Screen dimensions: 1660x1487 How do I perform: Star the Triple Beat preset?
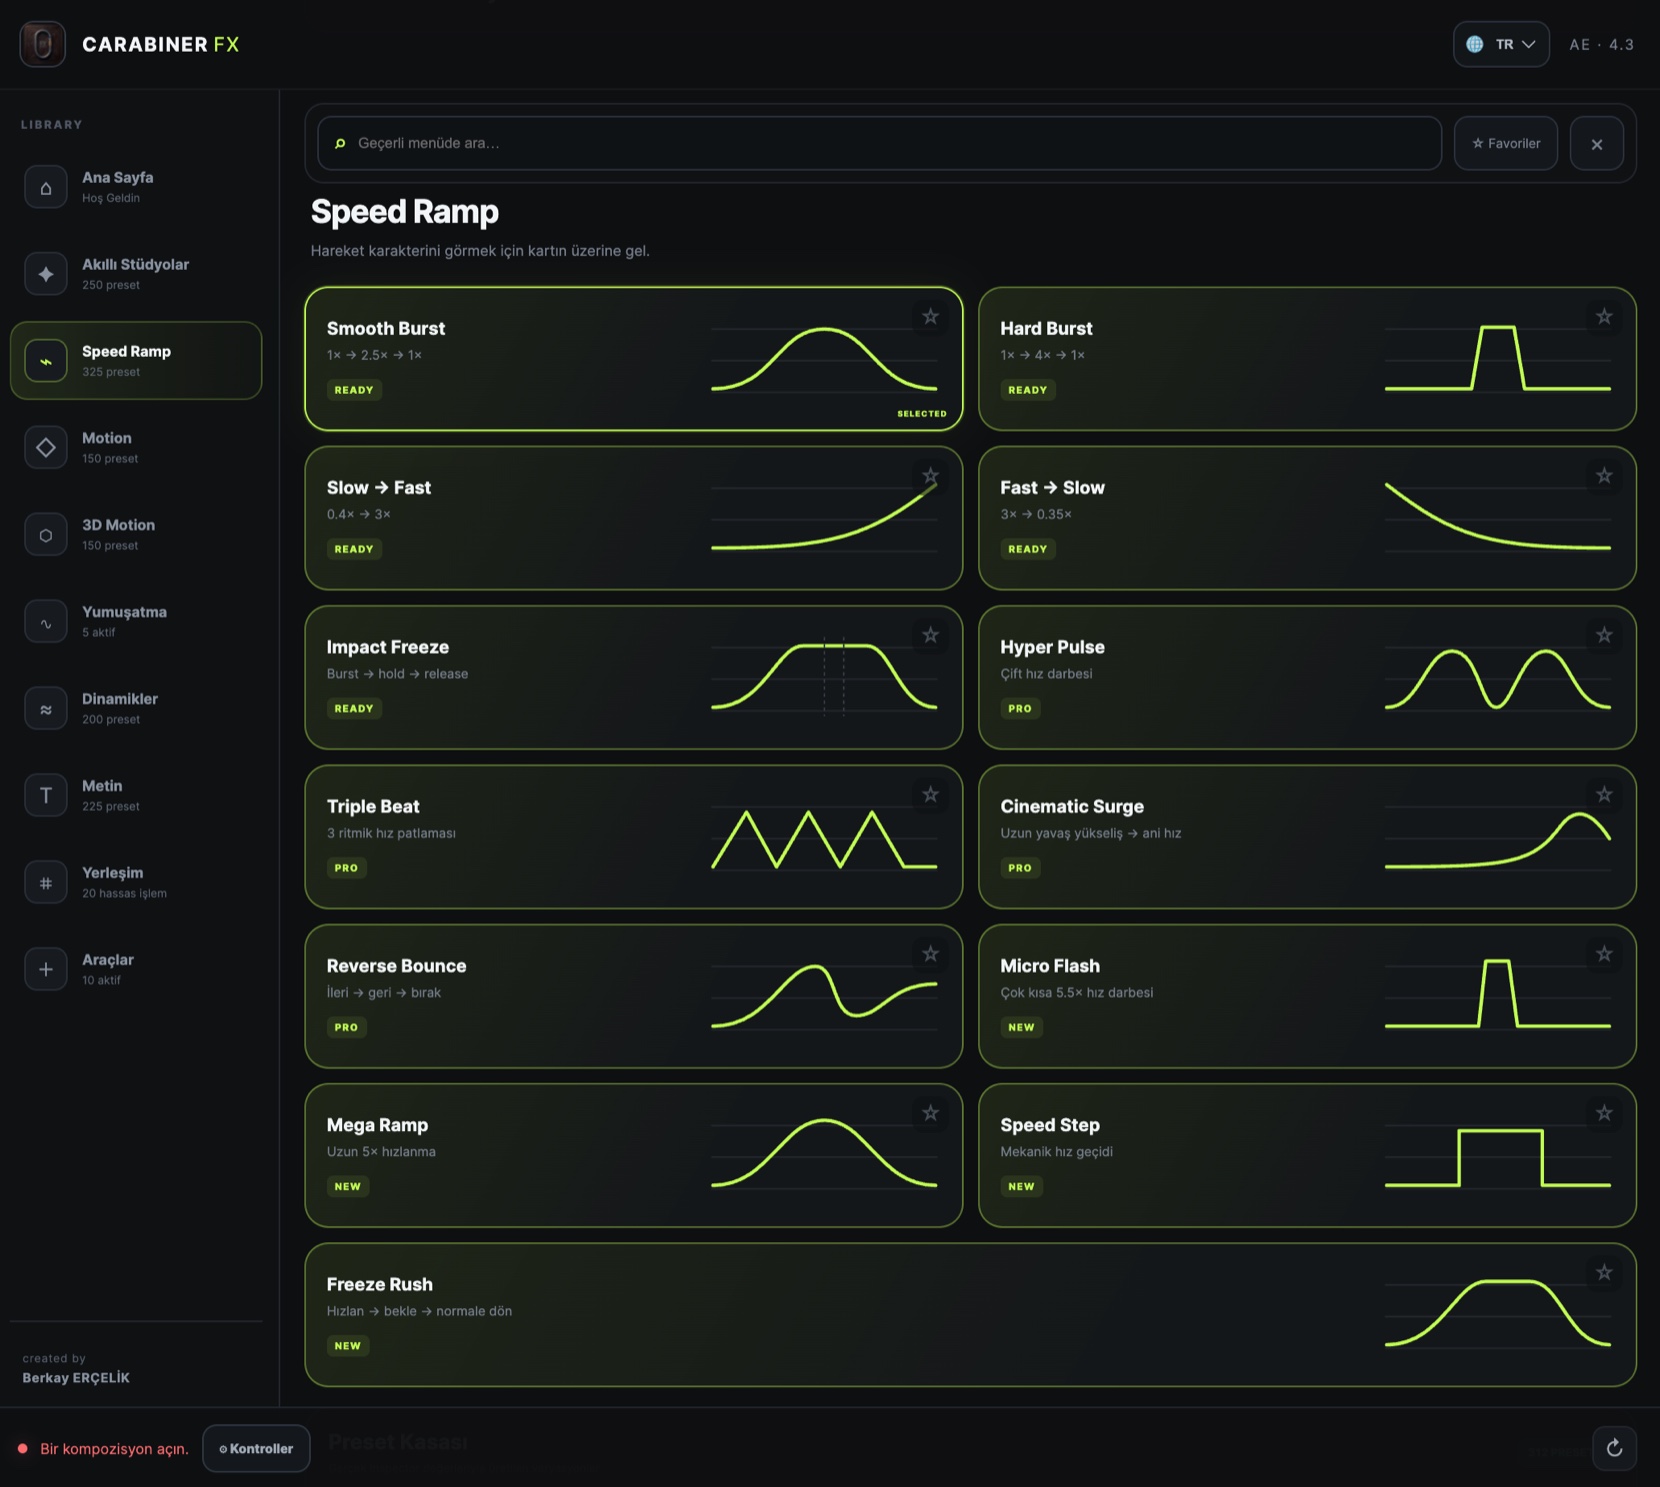pyautogui.click(x=931, y=795)
